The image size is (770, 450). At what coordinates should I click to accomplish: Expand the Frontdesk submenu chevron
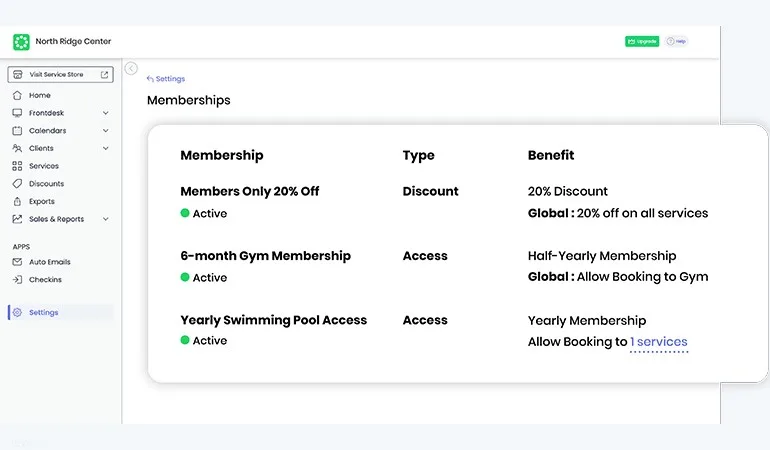point(106,113)
